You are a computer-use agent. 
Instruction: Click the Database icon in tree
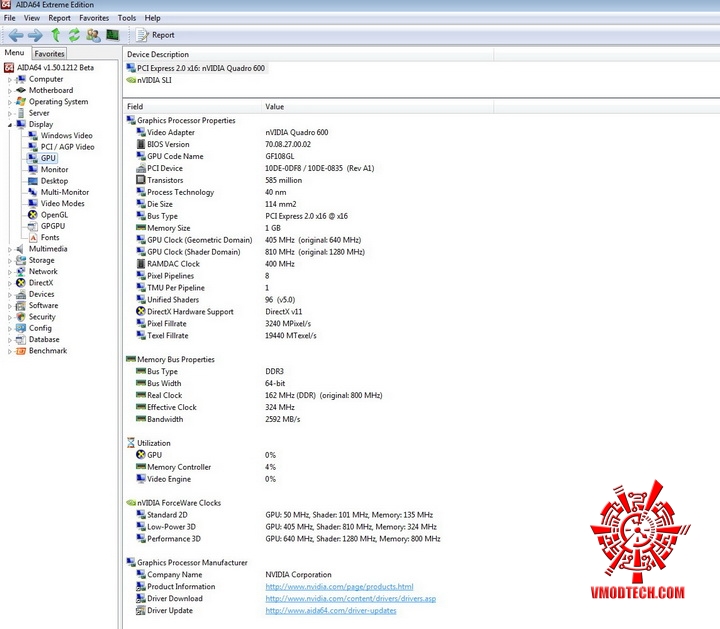point(21,339)
